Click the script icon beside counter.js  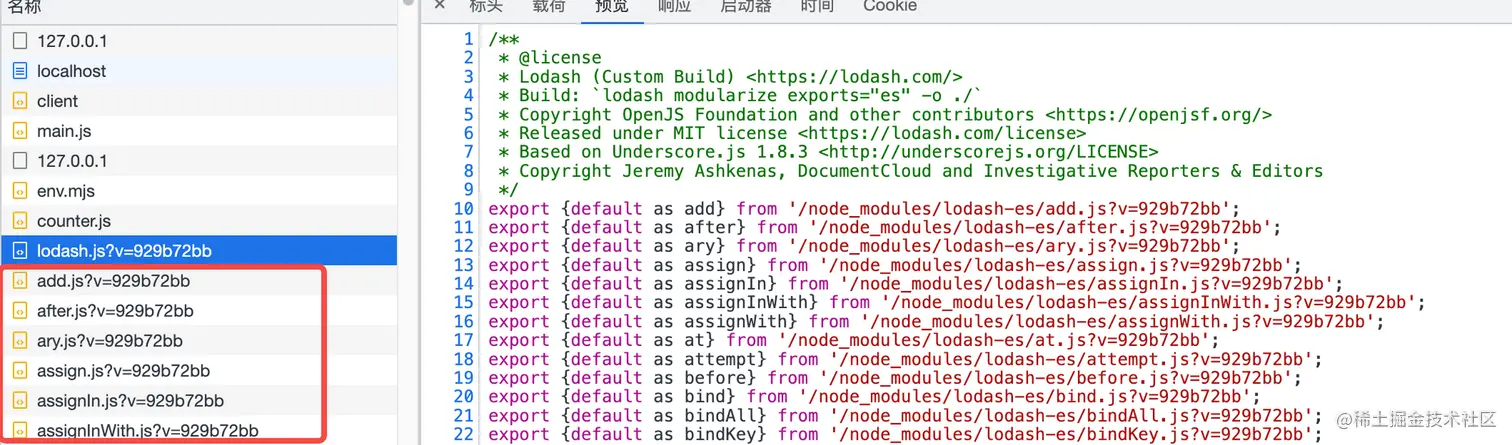[x=20, y=220]
